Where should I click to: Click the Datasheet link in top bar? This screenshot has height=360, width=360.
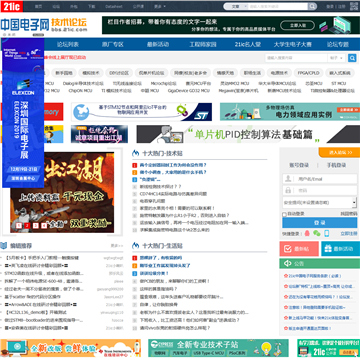pos(114,6)
